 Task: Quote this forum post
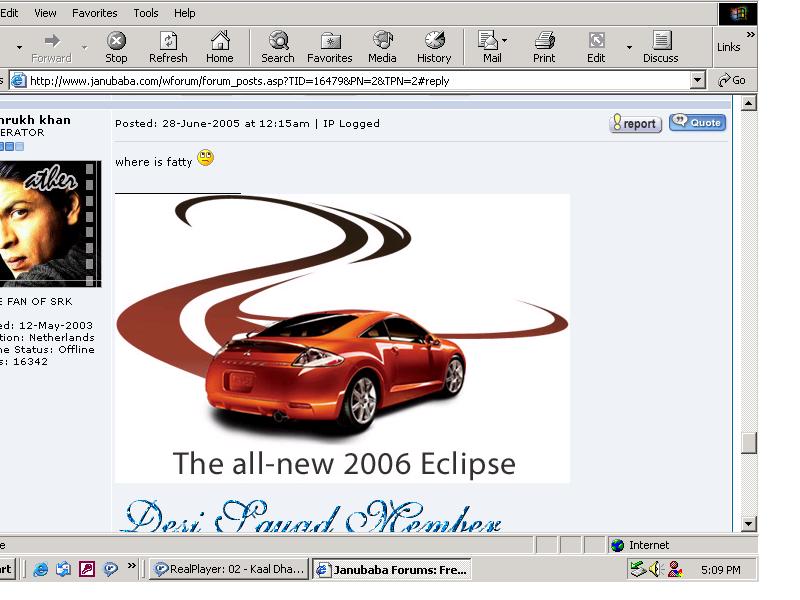click(x=697, y=122)
